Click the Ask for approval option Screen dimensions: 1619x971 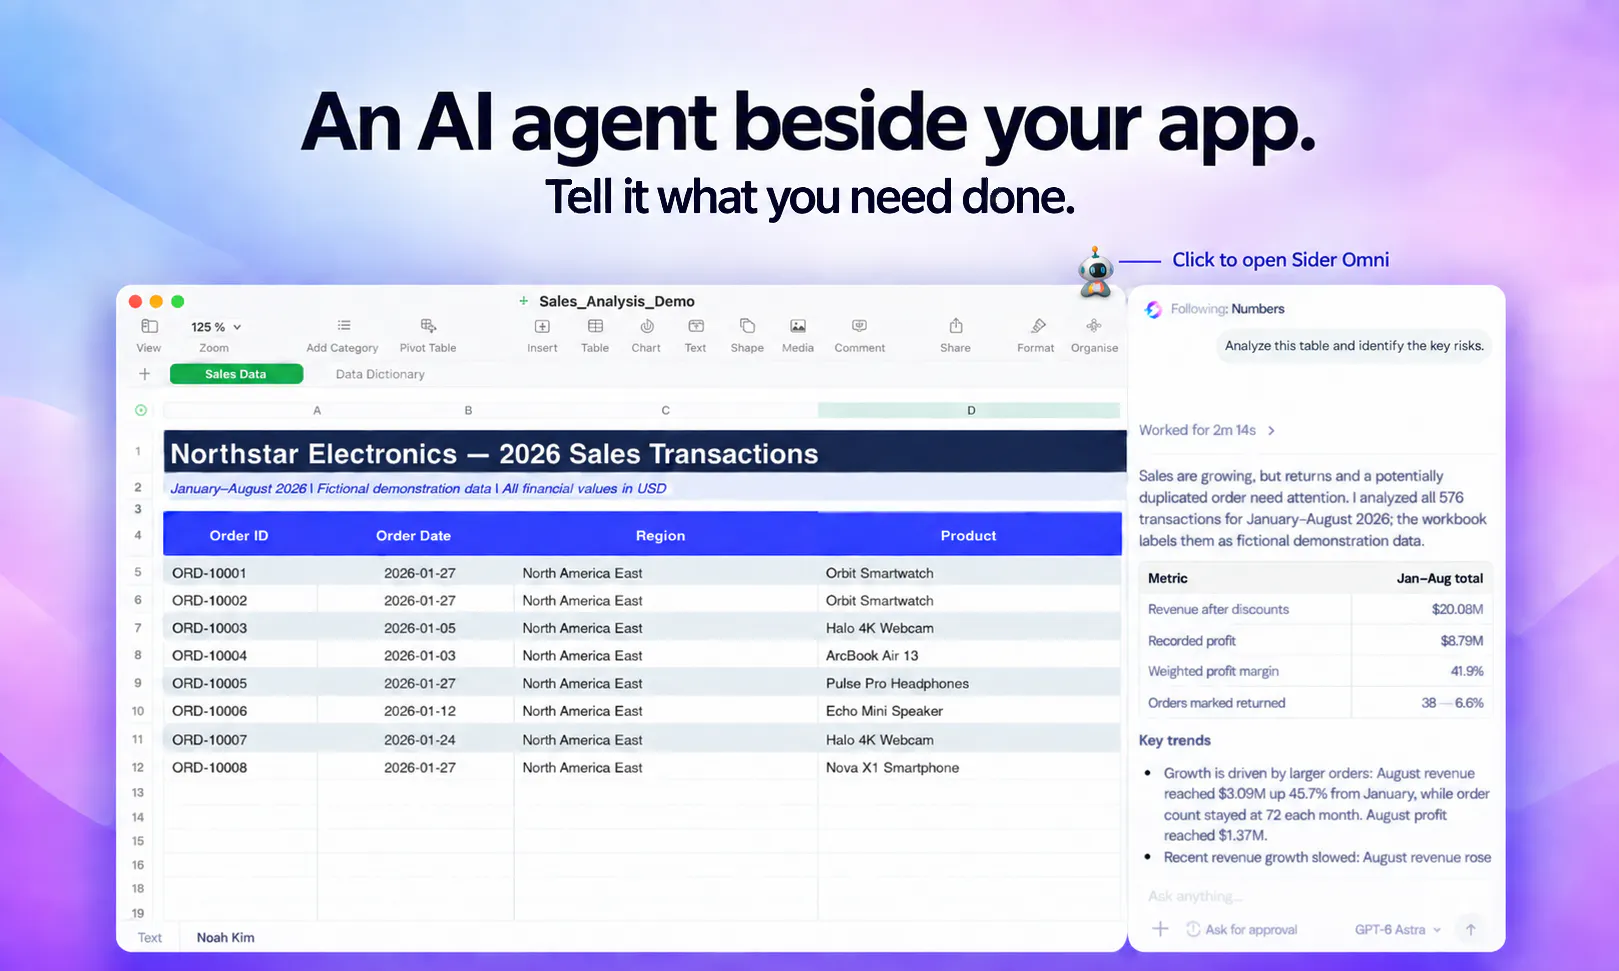(1241, 929)
